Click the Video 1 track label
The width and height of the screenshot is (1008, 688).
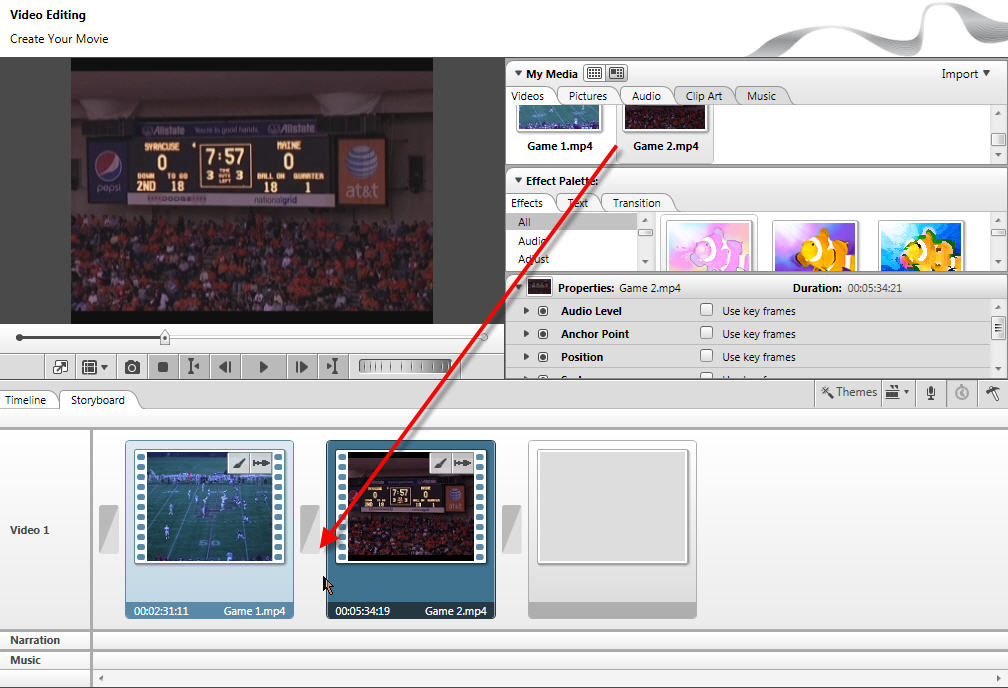click(30, 530)
